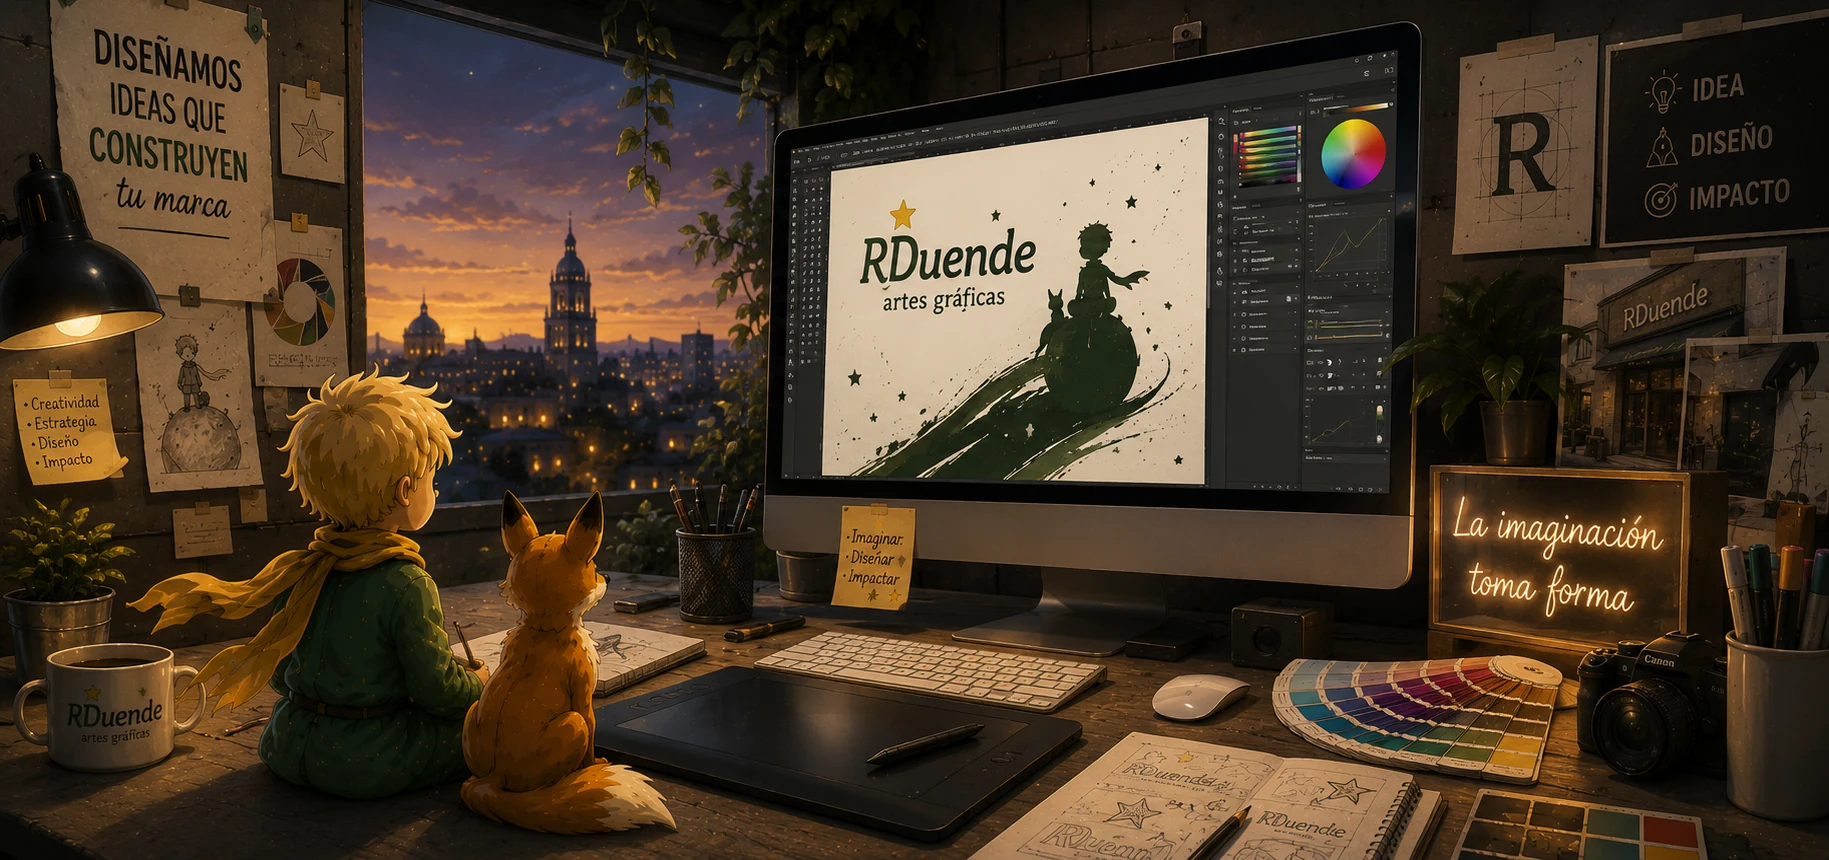
Task: Adjust the orange slider under the green sliders
Action: click(1348, 335)
